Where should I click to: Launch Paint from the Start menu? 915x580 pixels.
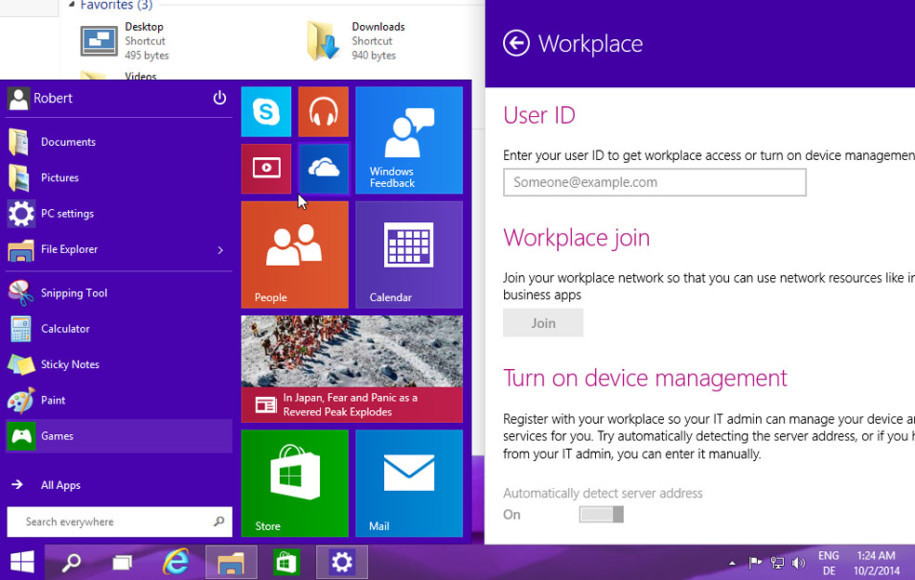pos(119,400)
